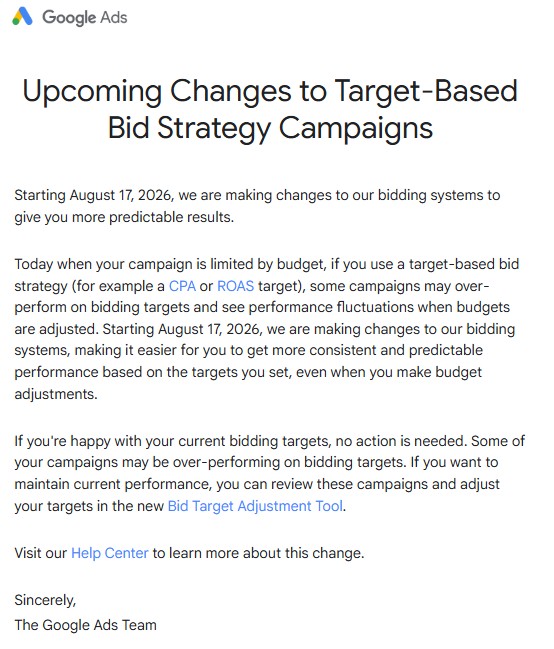This screenshot has height=649, width=554.
Task: Click the "Bid Strategy Campaigns" heading line
Action: click(x=270, y=127)
